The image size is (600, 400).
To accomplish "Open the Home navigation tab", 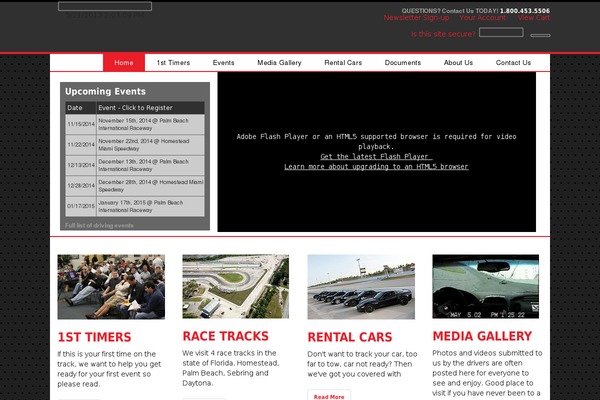I will point(124,62).
